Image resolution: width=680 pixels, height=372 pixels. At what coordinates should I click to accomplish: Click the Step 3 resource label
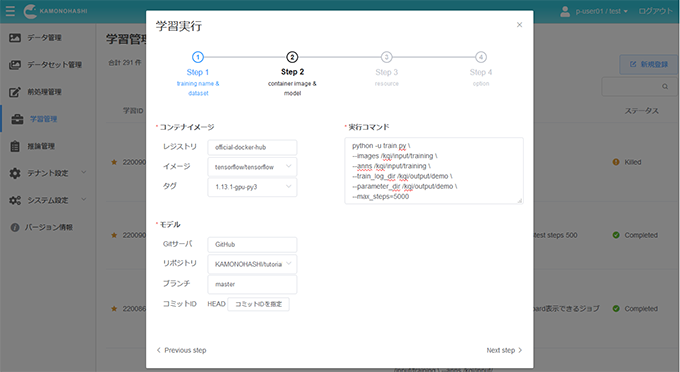386,84
